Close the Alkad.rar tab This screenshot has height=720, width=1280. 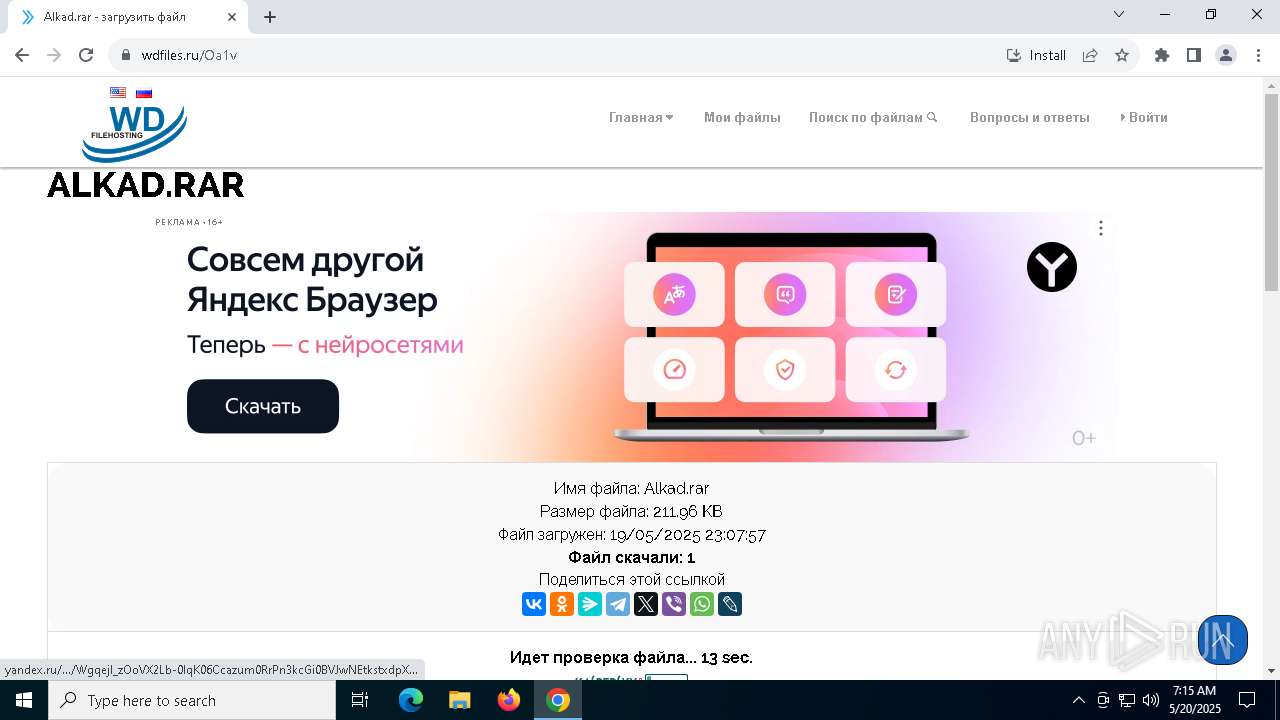tap(232, 17)
